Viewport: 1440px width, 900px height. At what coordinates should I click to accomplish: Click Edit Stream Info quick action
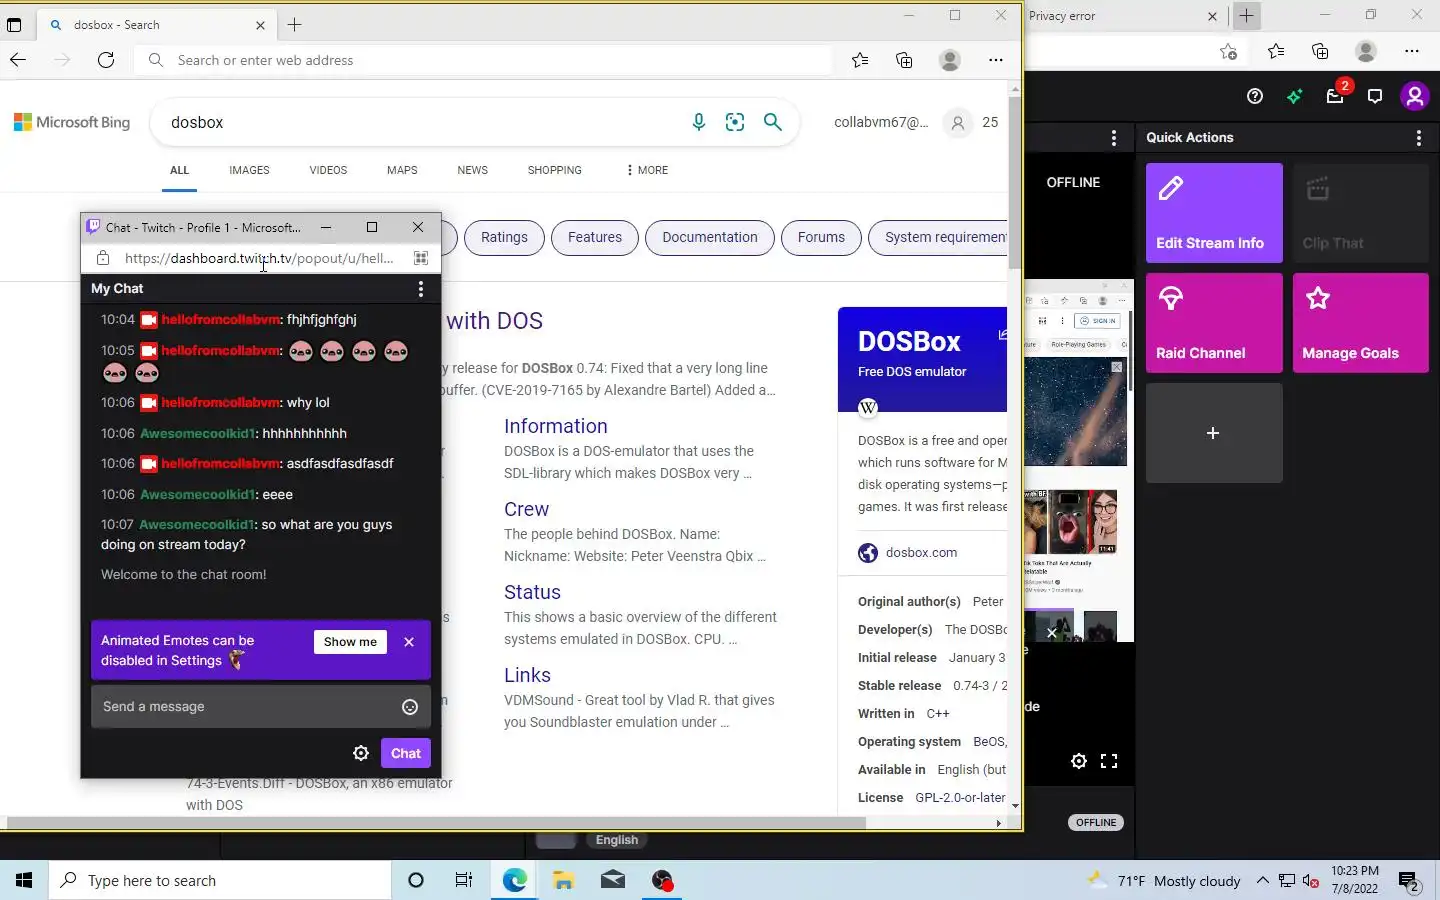1214,213
